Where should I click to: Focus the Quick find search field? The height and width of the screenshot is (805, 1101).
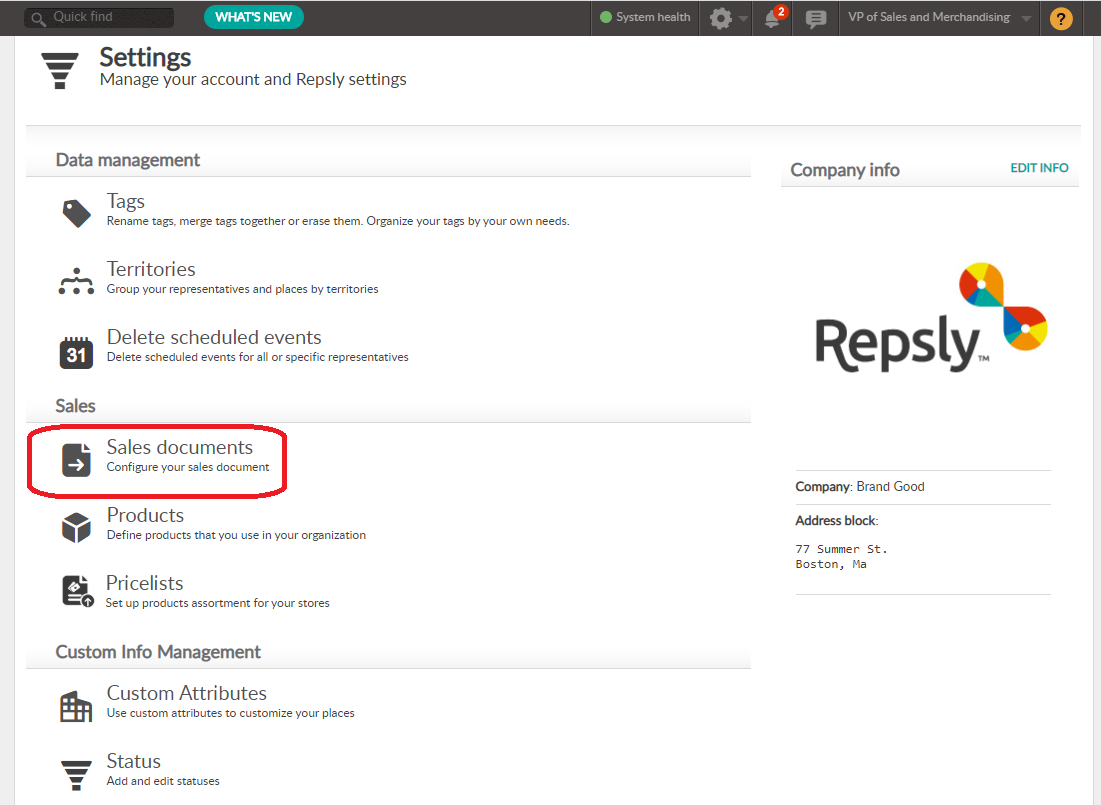(x=99, y=18)
